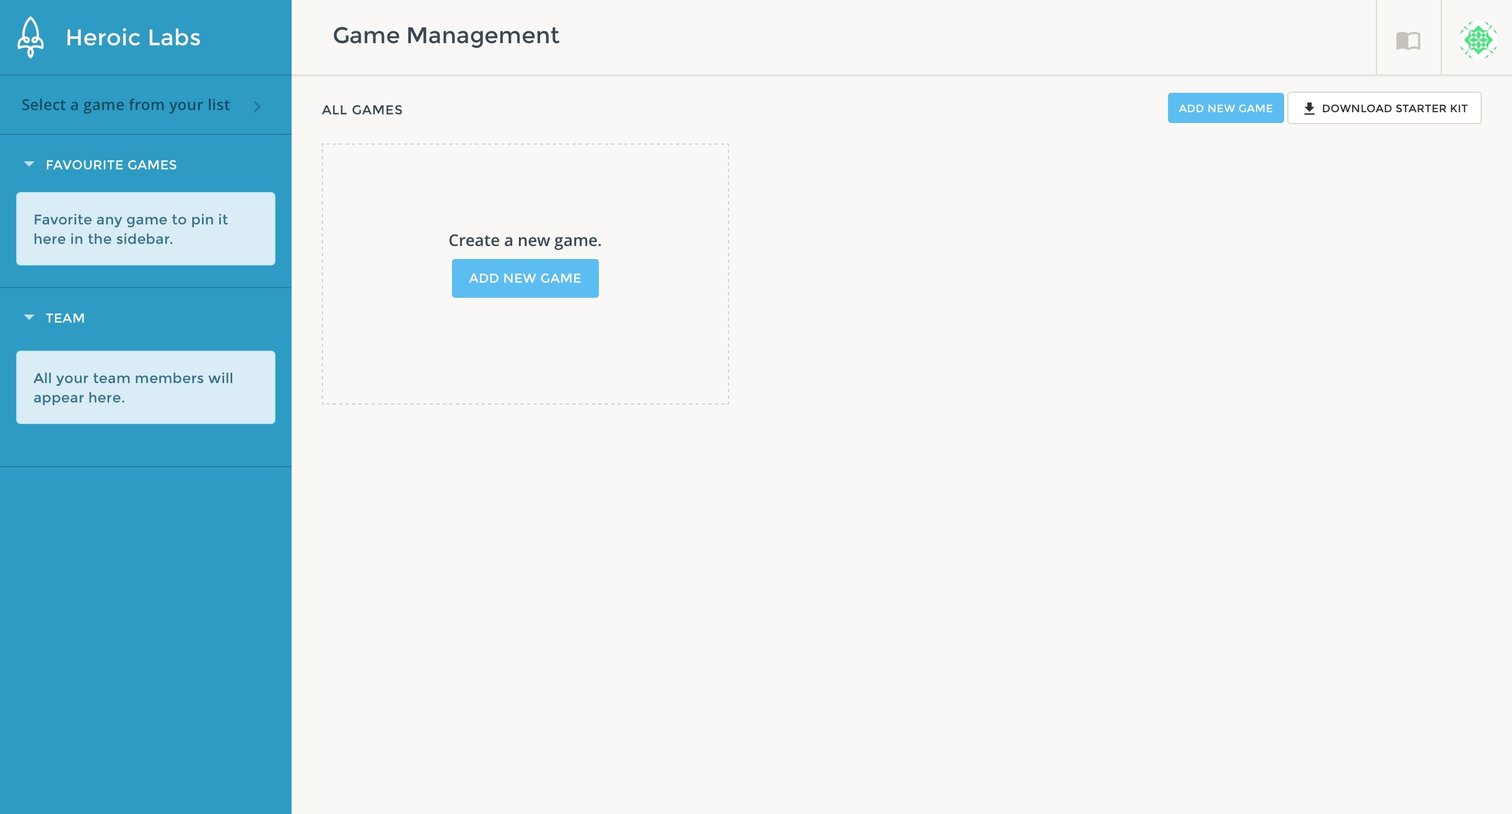Open the documentation book icon
The image size is (1512, 814).
[1408, 40]
